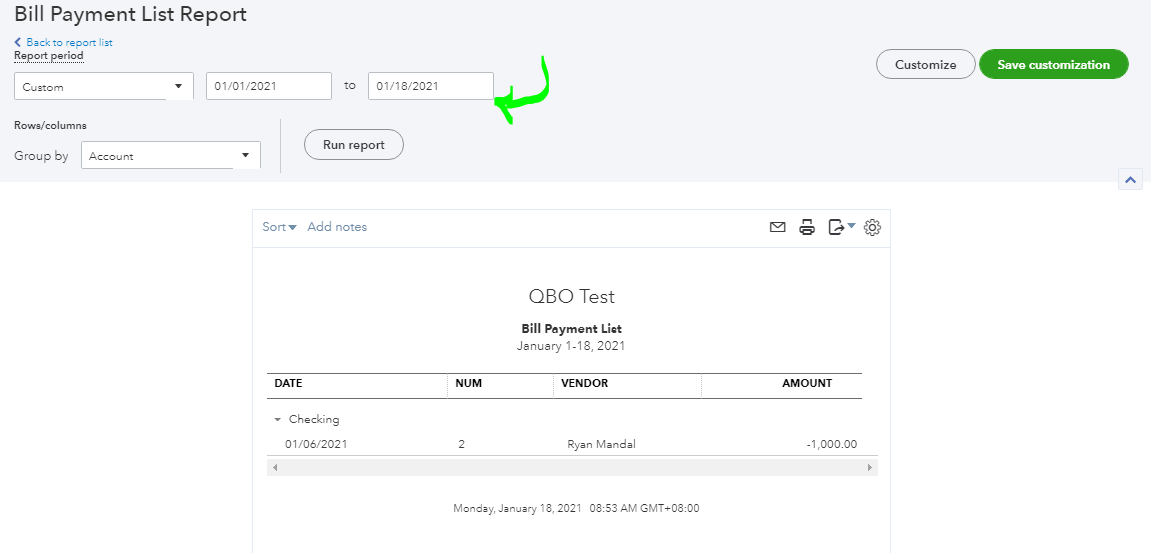1151x553 pixels.
Task: Click the DATE column header
Action: point(289,383)
